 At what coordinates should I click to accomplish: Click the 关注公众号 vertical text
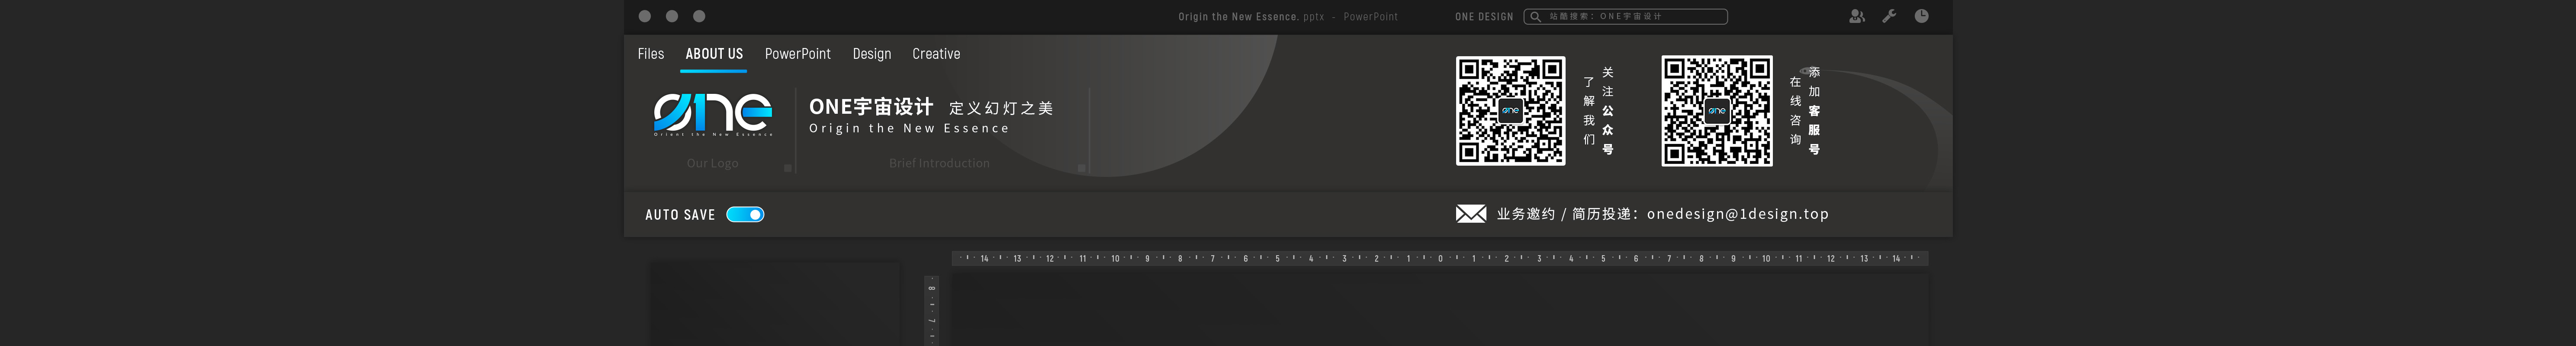click(1608, 111)
